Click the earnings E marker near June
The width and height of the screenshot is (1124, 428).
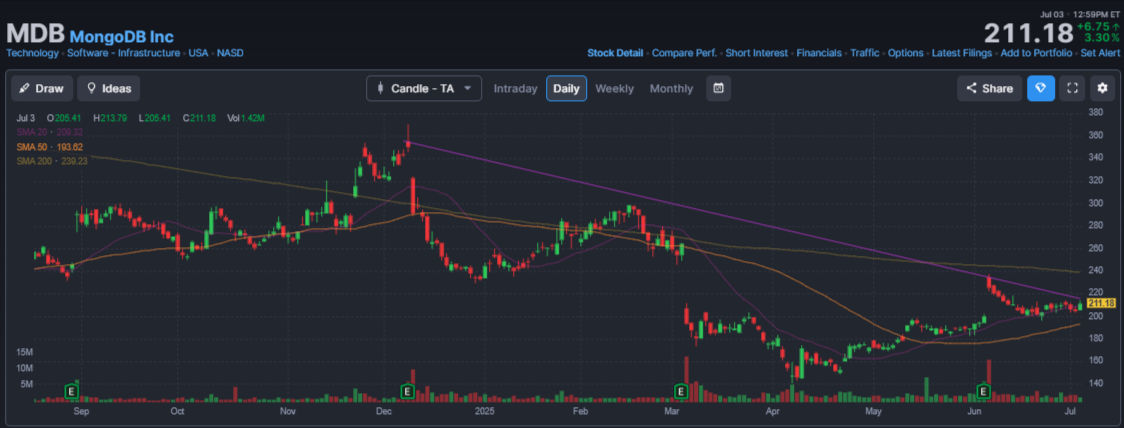click(984, 391)
